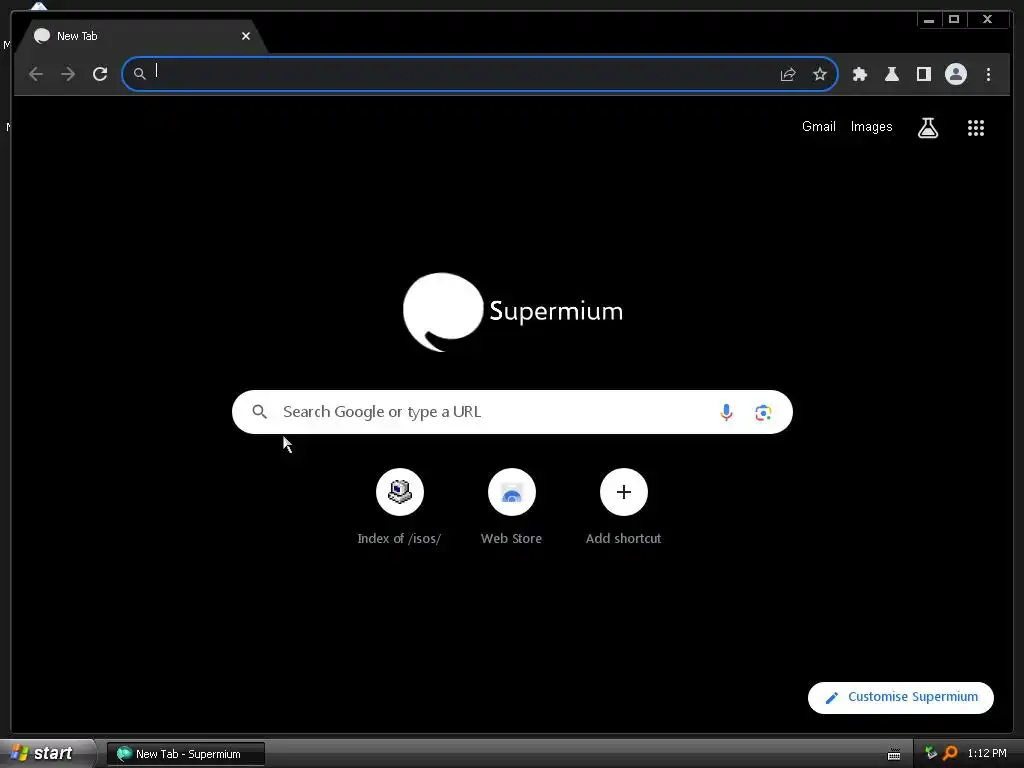Bookmark this tab with the star icon
The image size is (1024, 768).
820,74
